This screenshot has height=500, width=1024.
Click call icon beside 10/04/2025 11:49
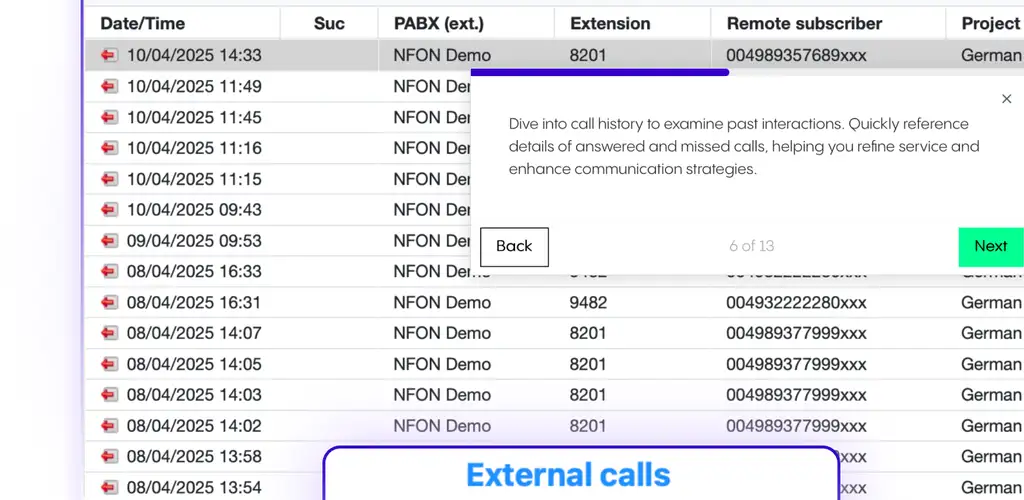point(109,87)
